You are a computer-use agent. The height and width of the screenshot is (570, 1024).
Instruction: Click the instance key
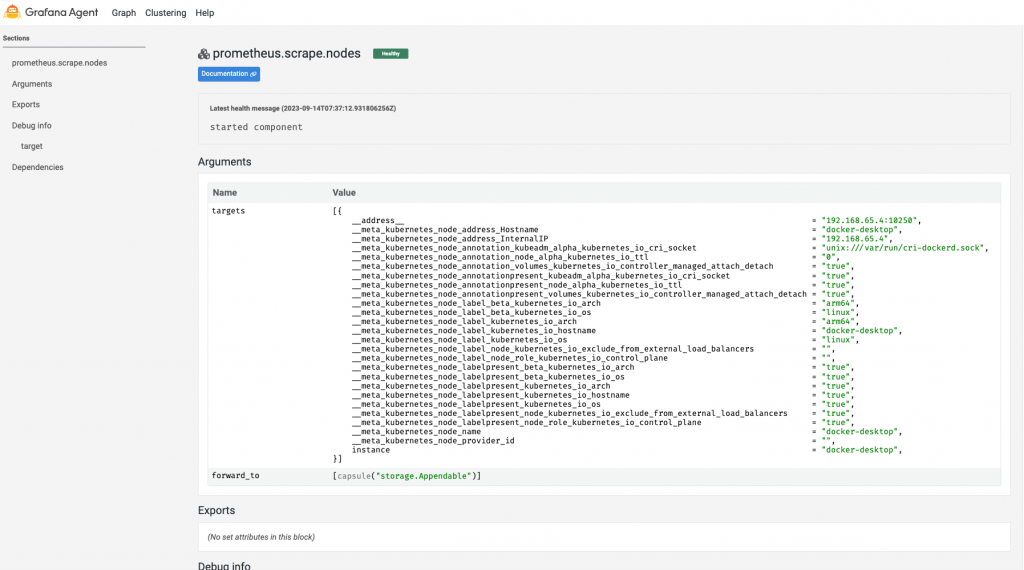pos(371,450)
